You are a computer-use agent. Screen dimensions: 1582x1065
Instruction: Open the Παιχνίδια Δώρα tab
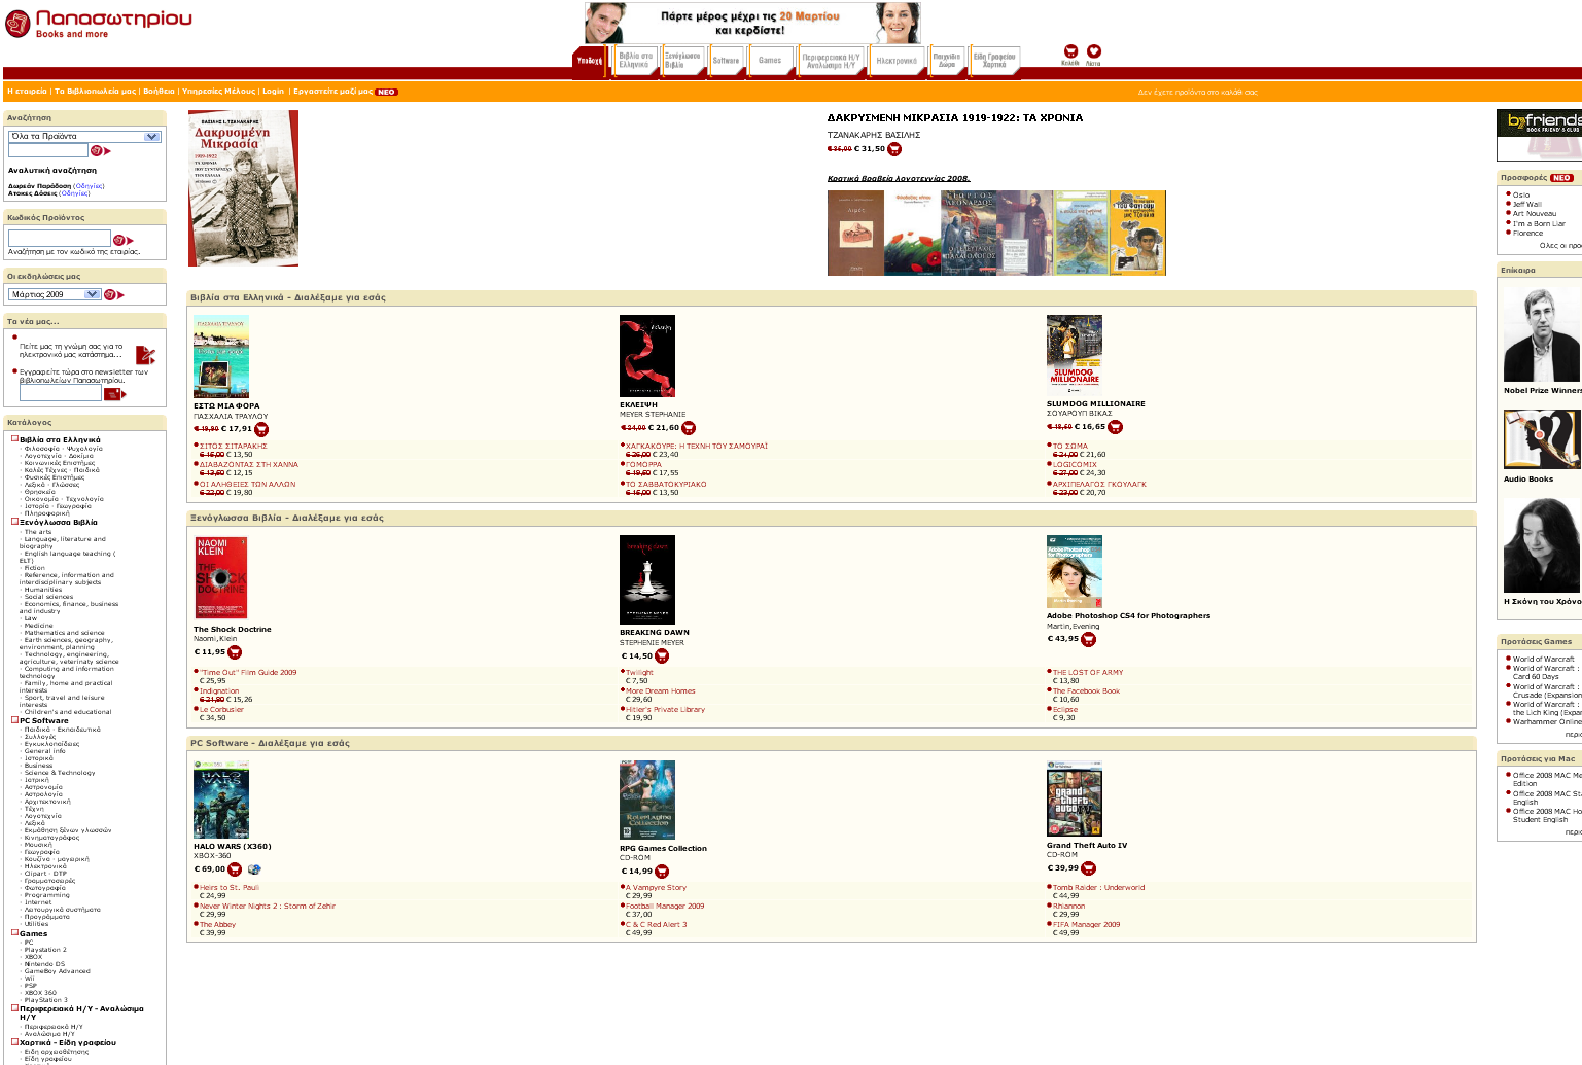coord(947,60)
